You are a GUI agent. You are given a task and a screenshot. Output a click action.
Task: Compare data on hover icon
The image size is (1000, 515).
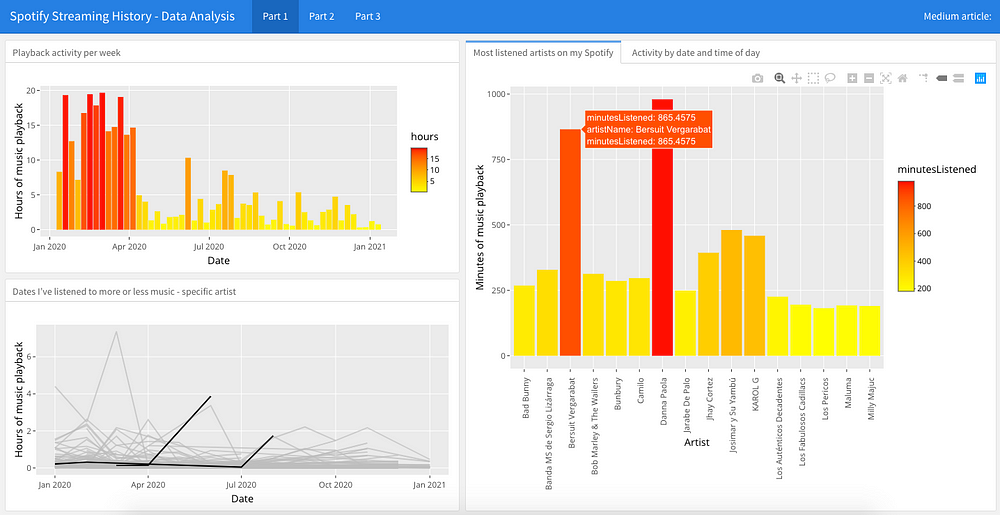958,78
